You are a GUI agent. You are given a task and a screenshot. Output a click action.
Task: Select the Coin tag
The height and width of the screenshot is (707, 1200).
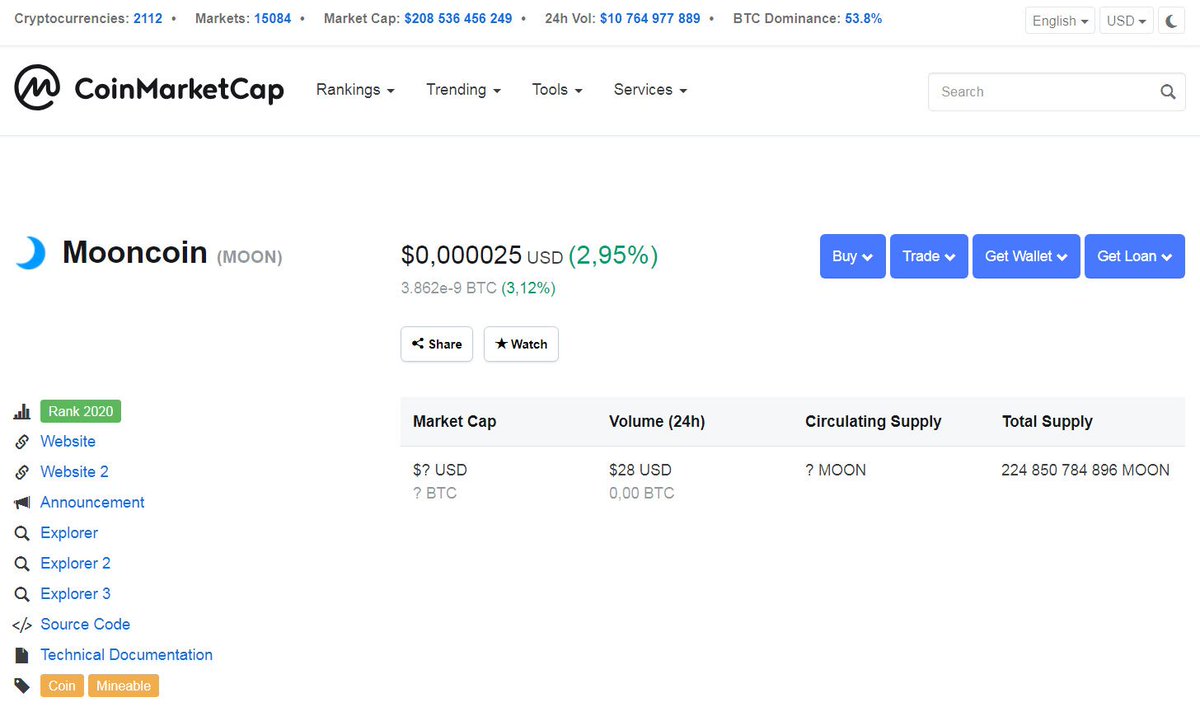pos(61,686)
